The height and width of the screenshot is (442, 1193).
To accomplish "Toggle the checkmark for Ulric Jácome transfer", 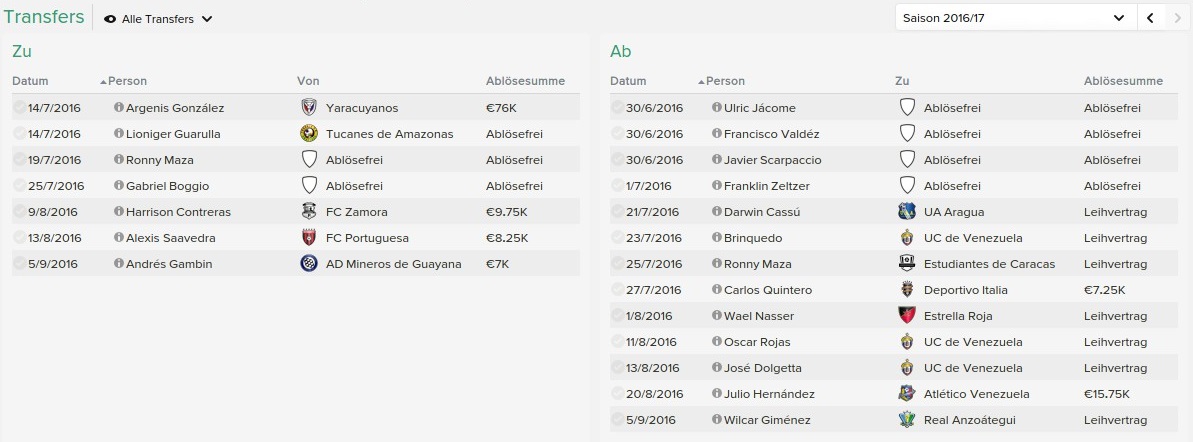I will pyautogui.click(x=618, y=108).
